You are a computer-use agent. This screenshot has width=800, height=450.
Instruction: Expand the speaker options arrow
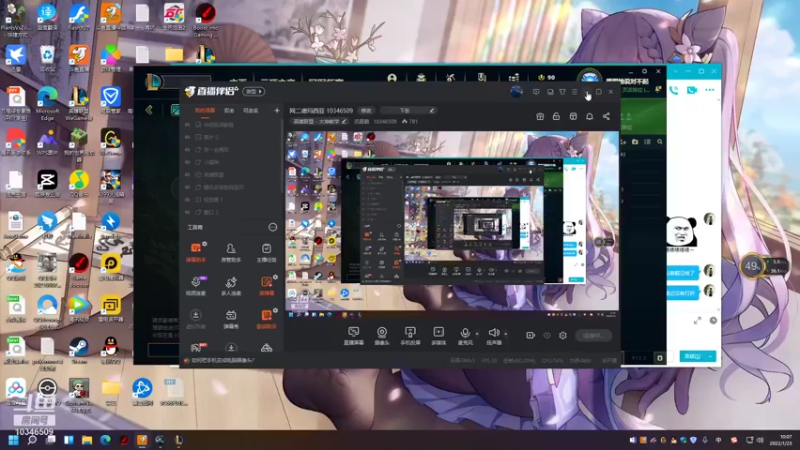point(506,334)
